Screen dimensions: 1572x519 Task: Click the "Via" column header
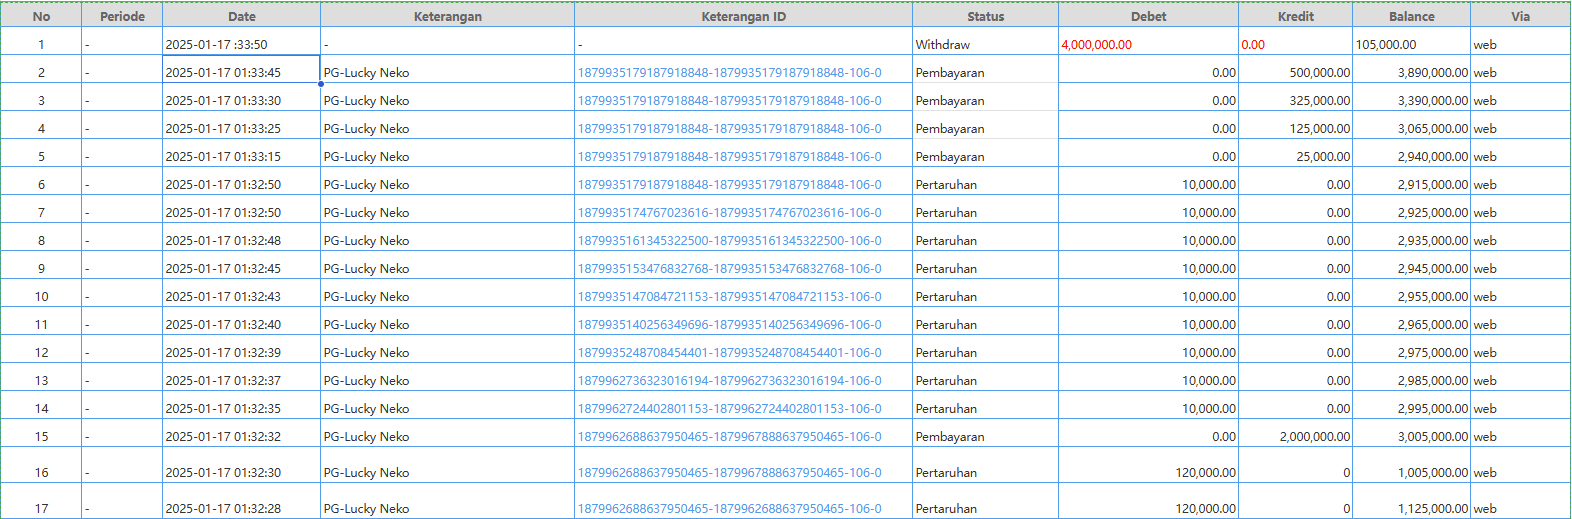pos(1520,16)
